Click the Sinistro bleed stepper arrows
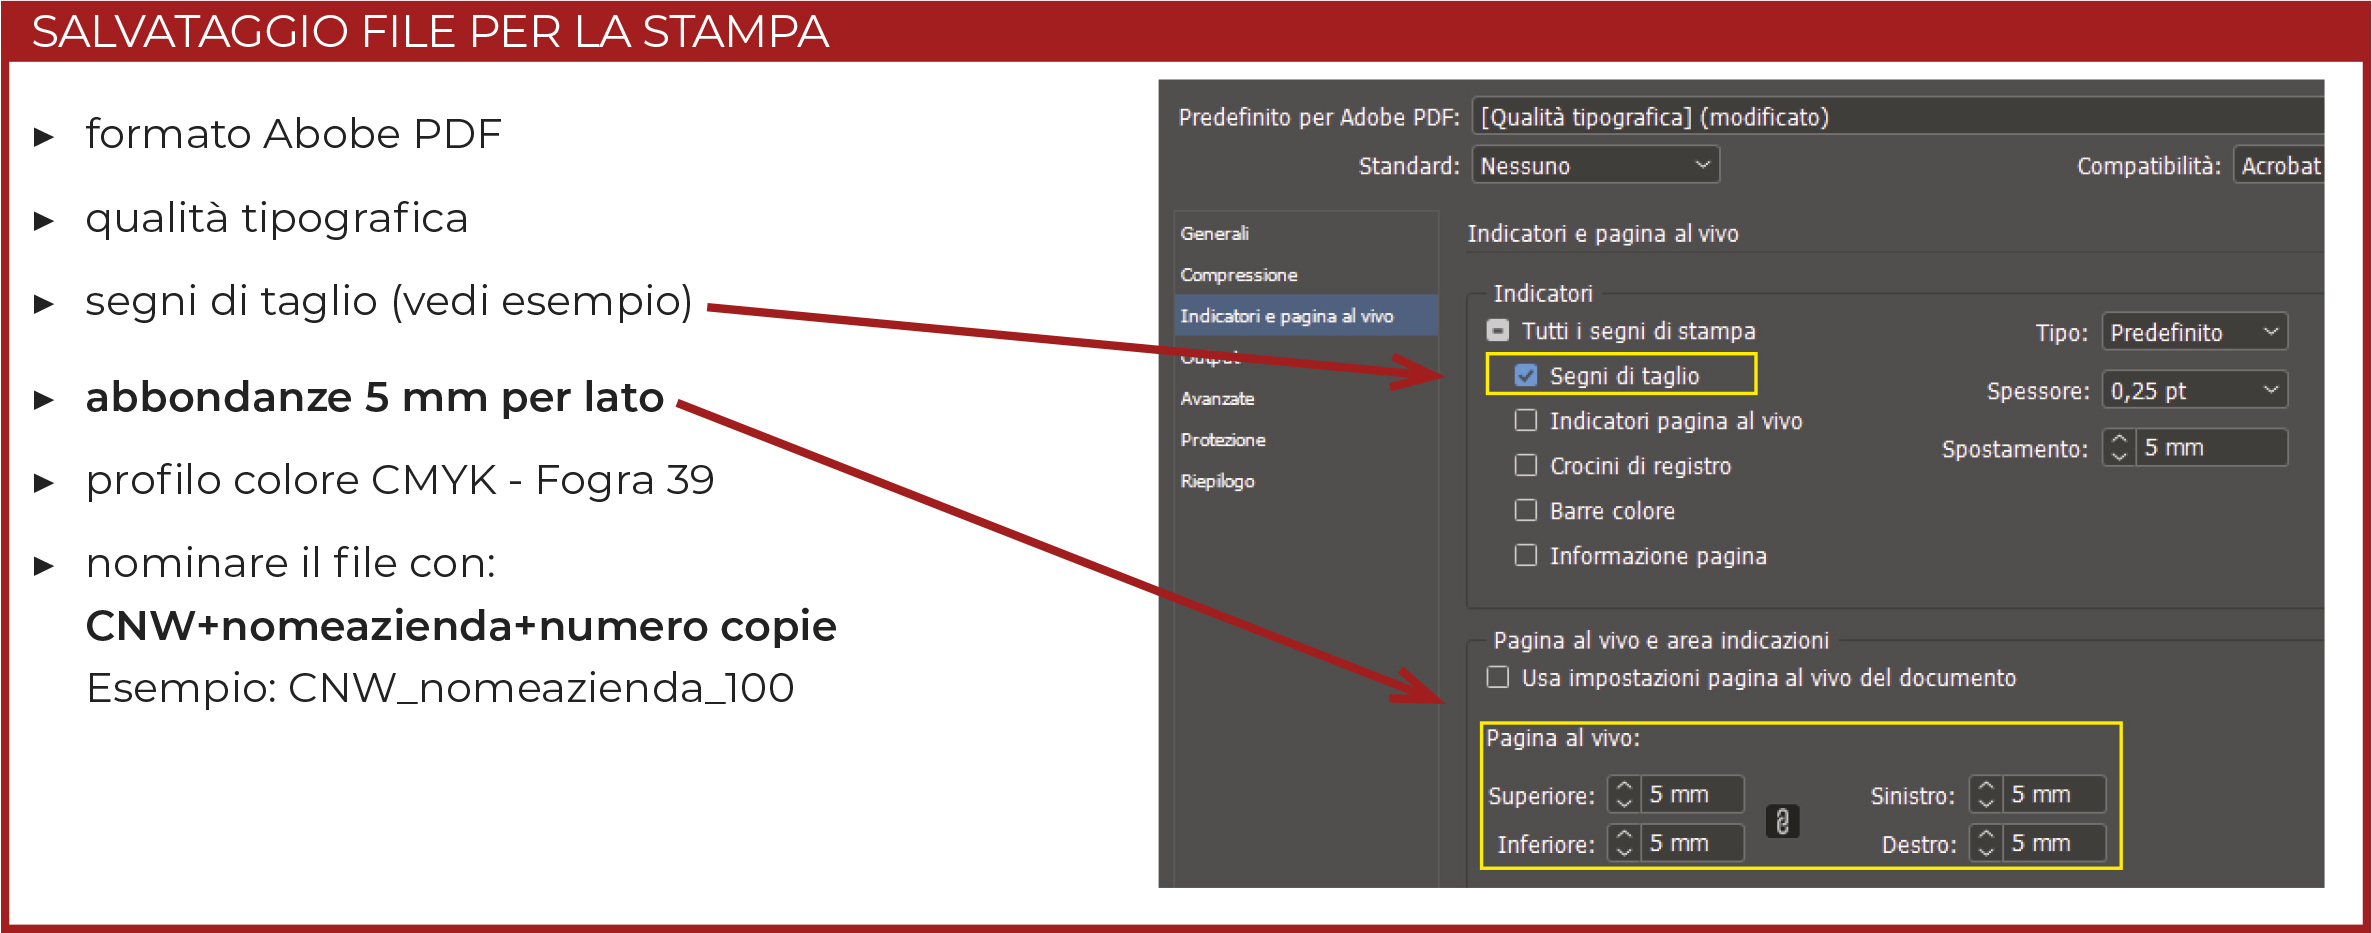 [x=1986, y=795]
